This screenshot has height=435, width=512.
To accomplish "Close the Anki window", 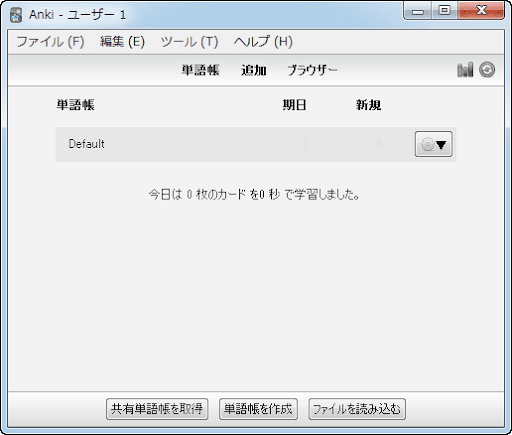I will pyautogui.click(x=481, y=11).
